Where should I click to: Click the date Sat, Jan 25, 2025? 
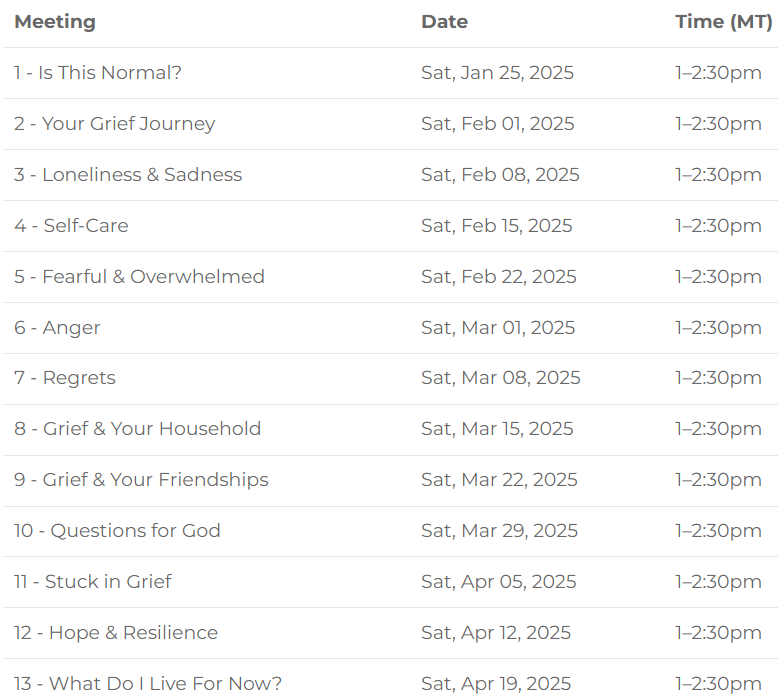point(497,73)
